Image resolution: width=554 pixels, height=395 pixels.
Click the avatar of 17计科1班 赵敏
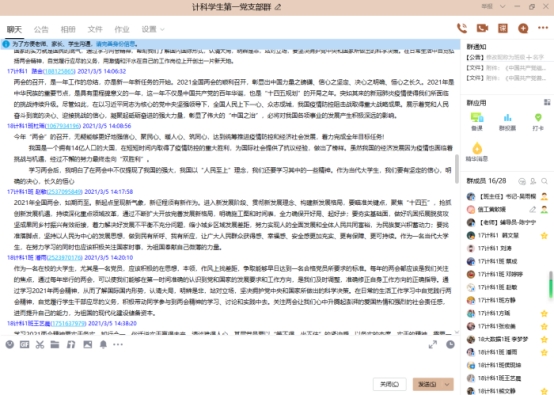tap(471, 288)
